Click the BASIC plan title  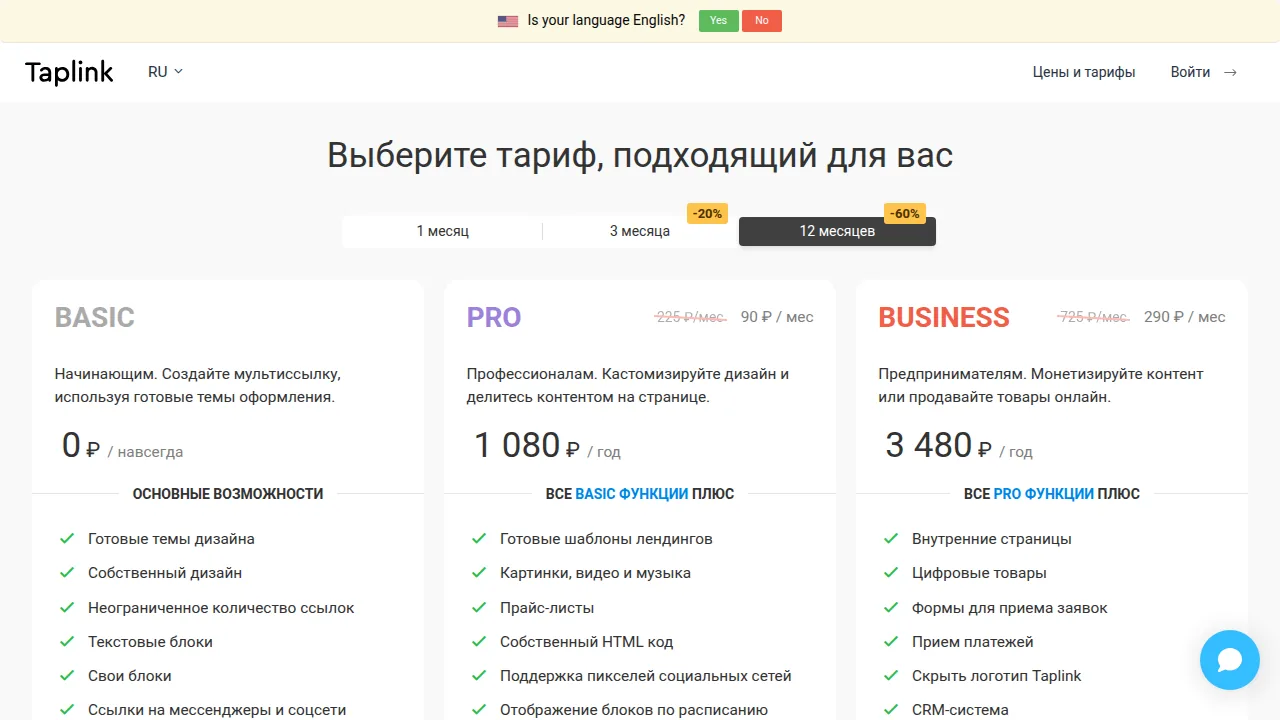pos(95,318)
